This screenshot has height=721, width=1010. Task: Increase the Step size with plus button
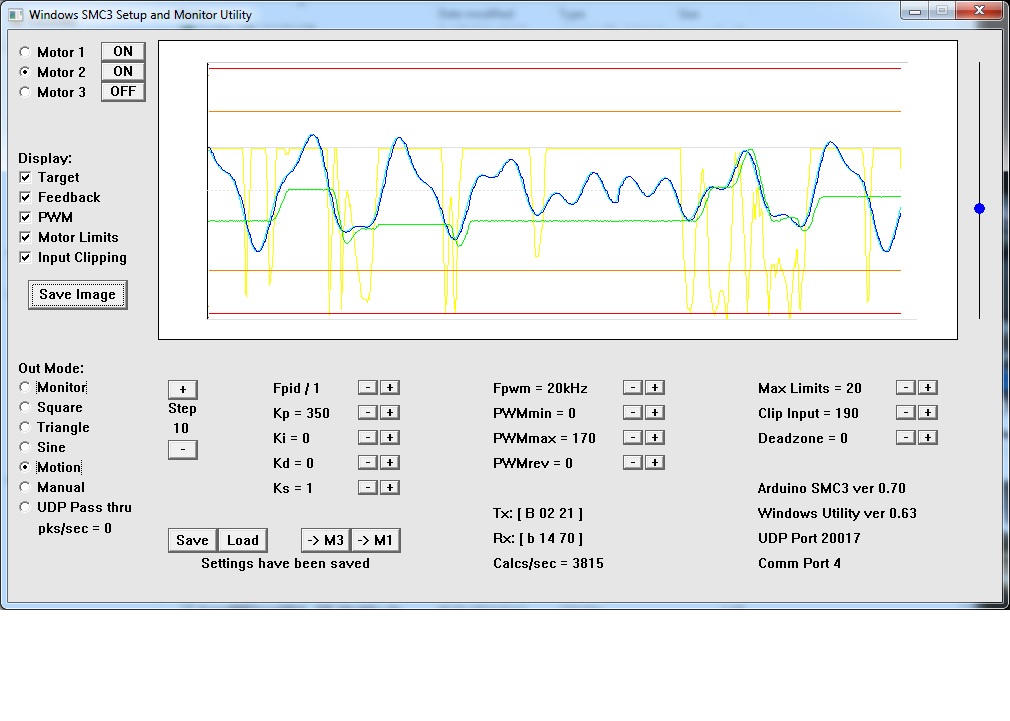[182, 390]
